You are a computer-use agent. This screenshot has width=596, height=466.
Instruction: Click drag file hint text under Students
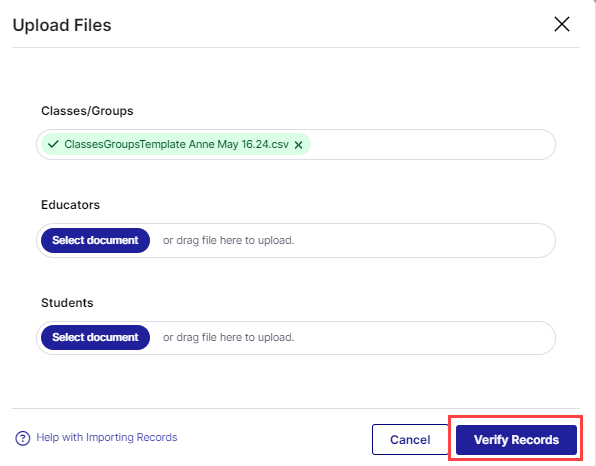pos(228,337)
